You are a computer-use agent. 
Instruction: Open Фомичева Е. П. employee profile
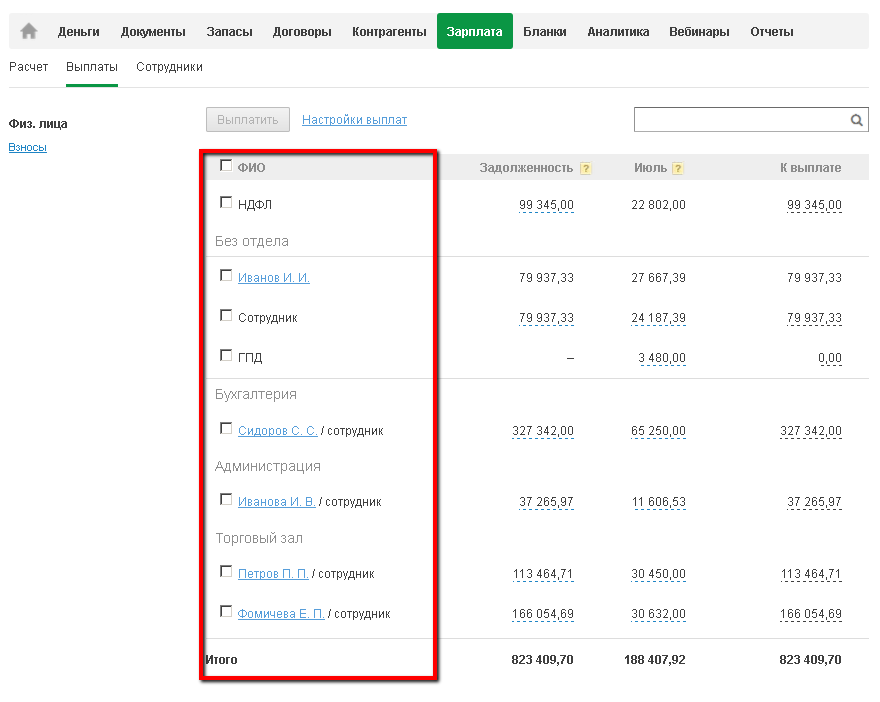[281, 614]
